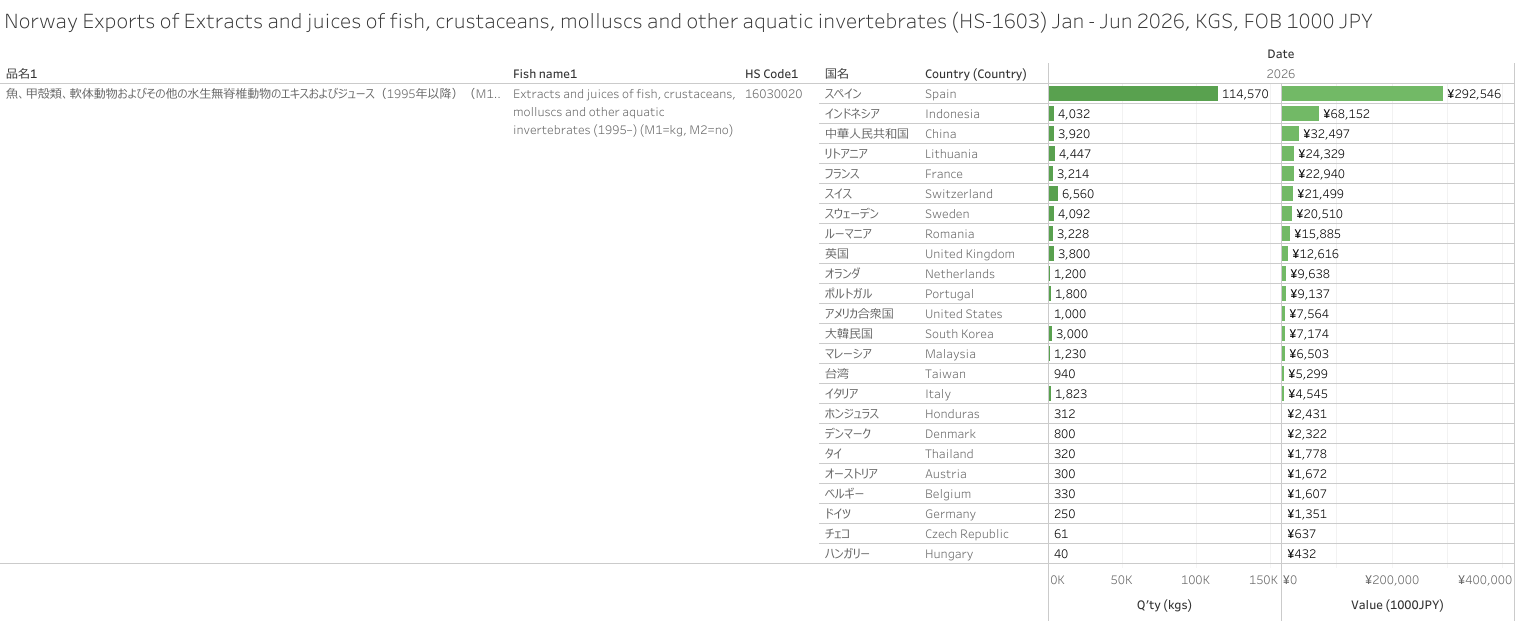Click the Switzerland quantity bar 6,560
The width and height of the screenshot is (1516, 621).
(1053, 193)
